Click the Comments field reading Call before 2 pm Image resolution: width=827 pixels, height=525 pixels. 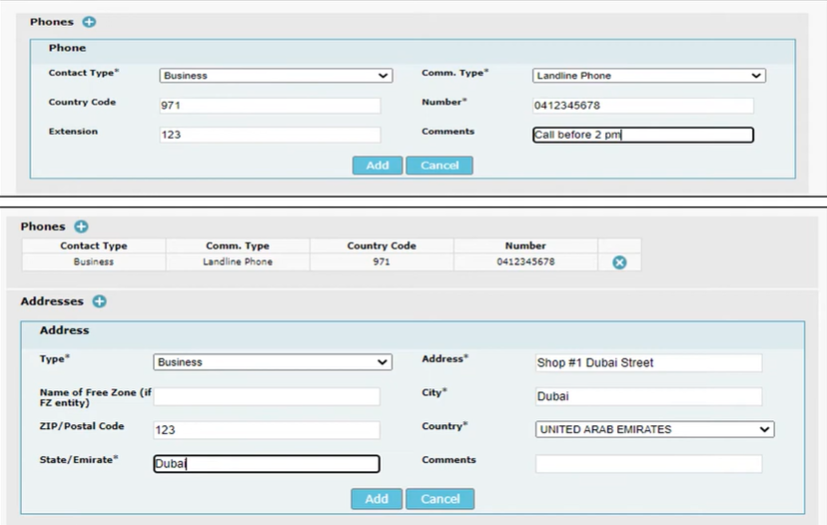coord(643,135)
